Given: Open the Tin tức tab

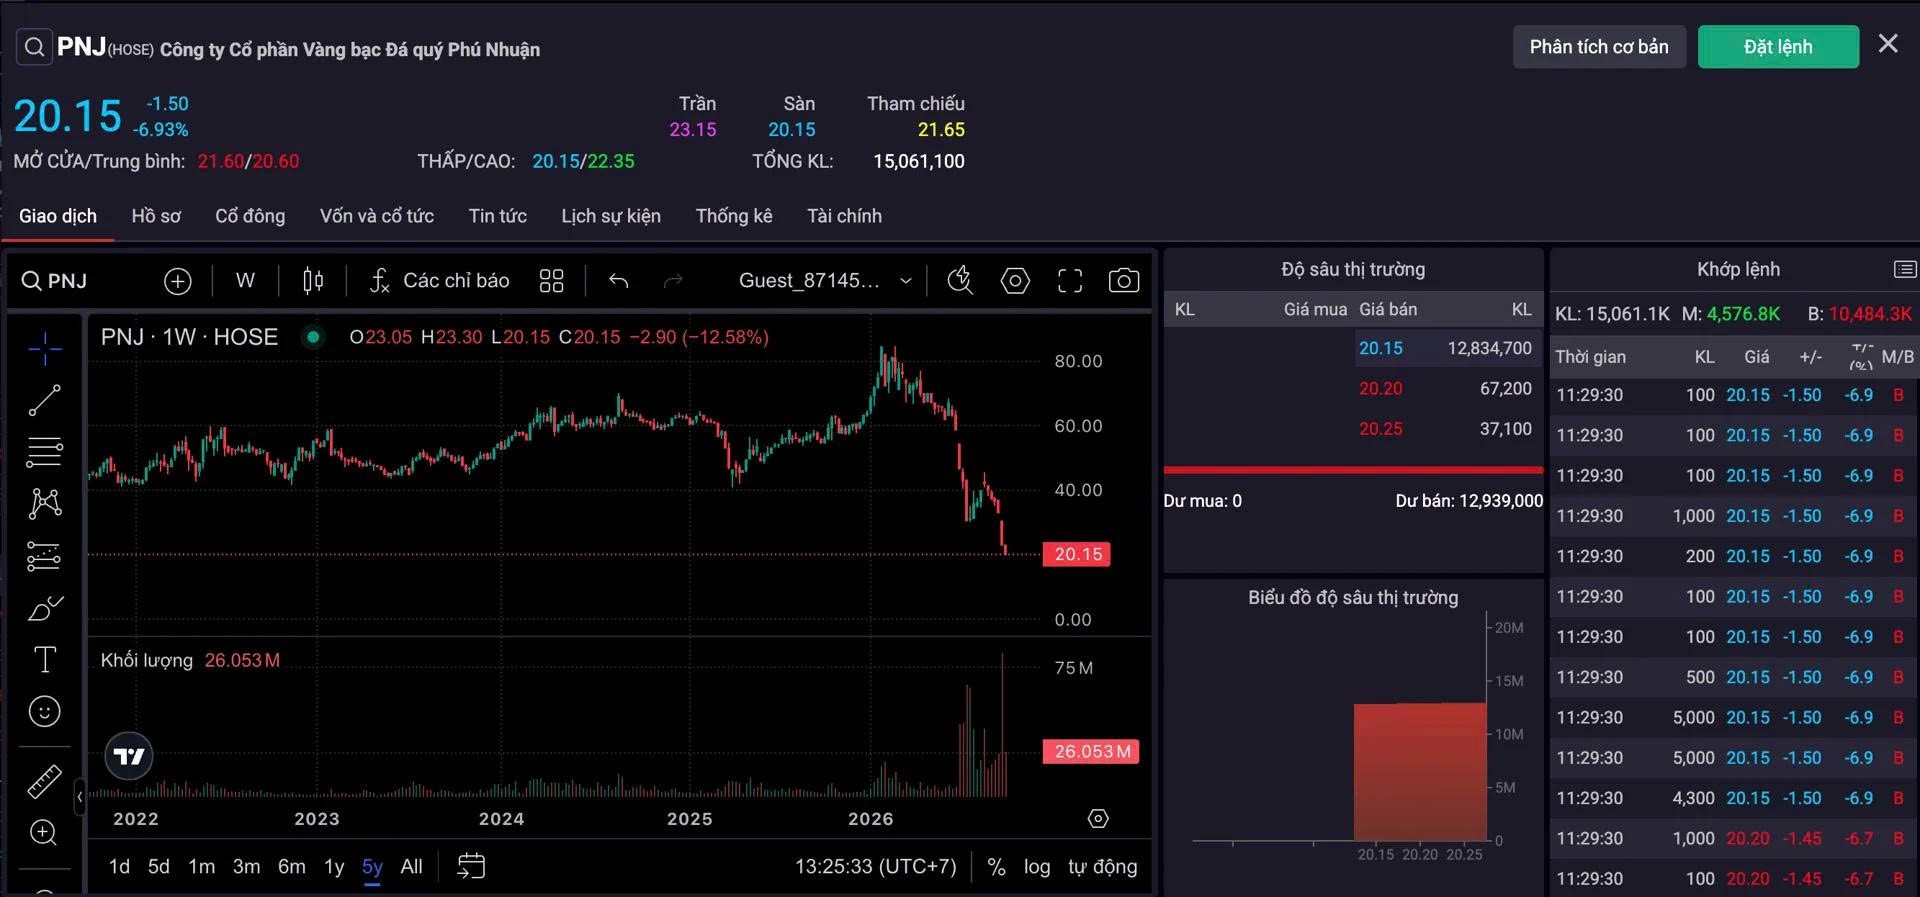Looking at the screenshot, I should coord(498,216).
